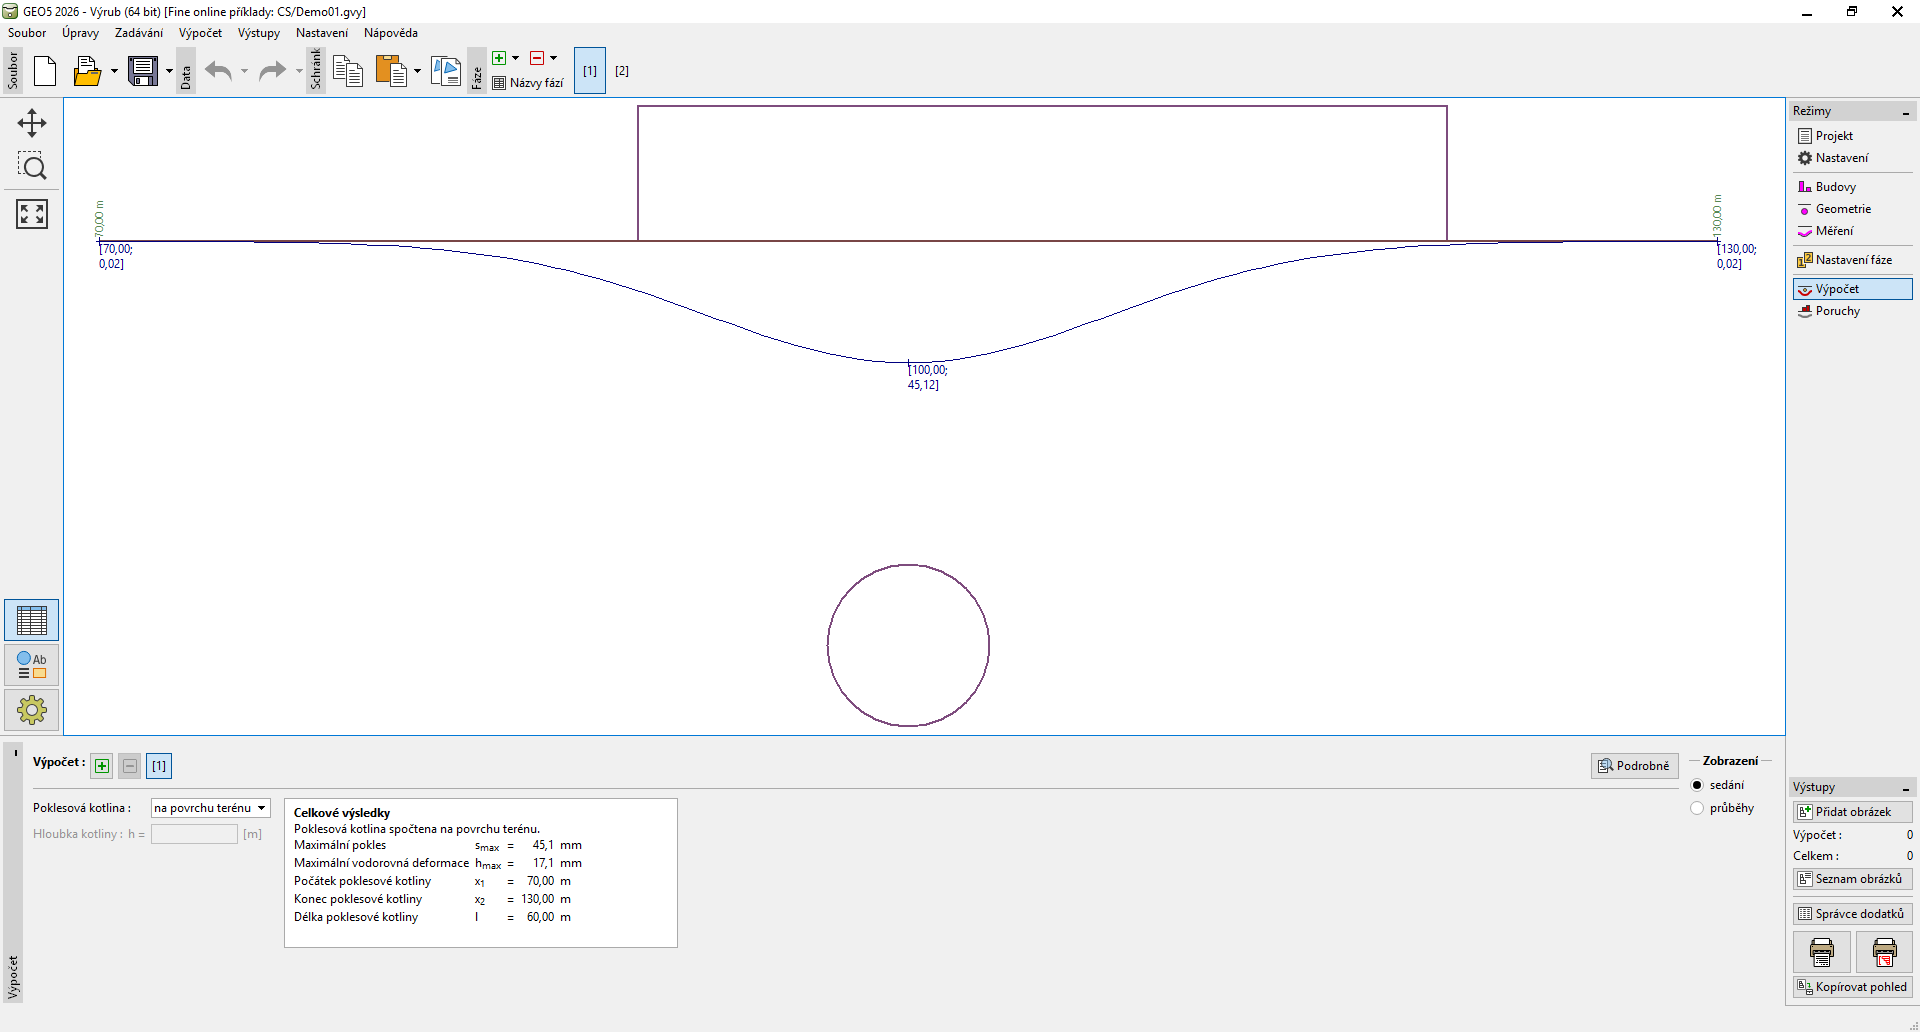Open drawing settings gear icon
Image resolution: width=1920 pixels, height=1032 pixels.
click(32, 710)
